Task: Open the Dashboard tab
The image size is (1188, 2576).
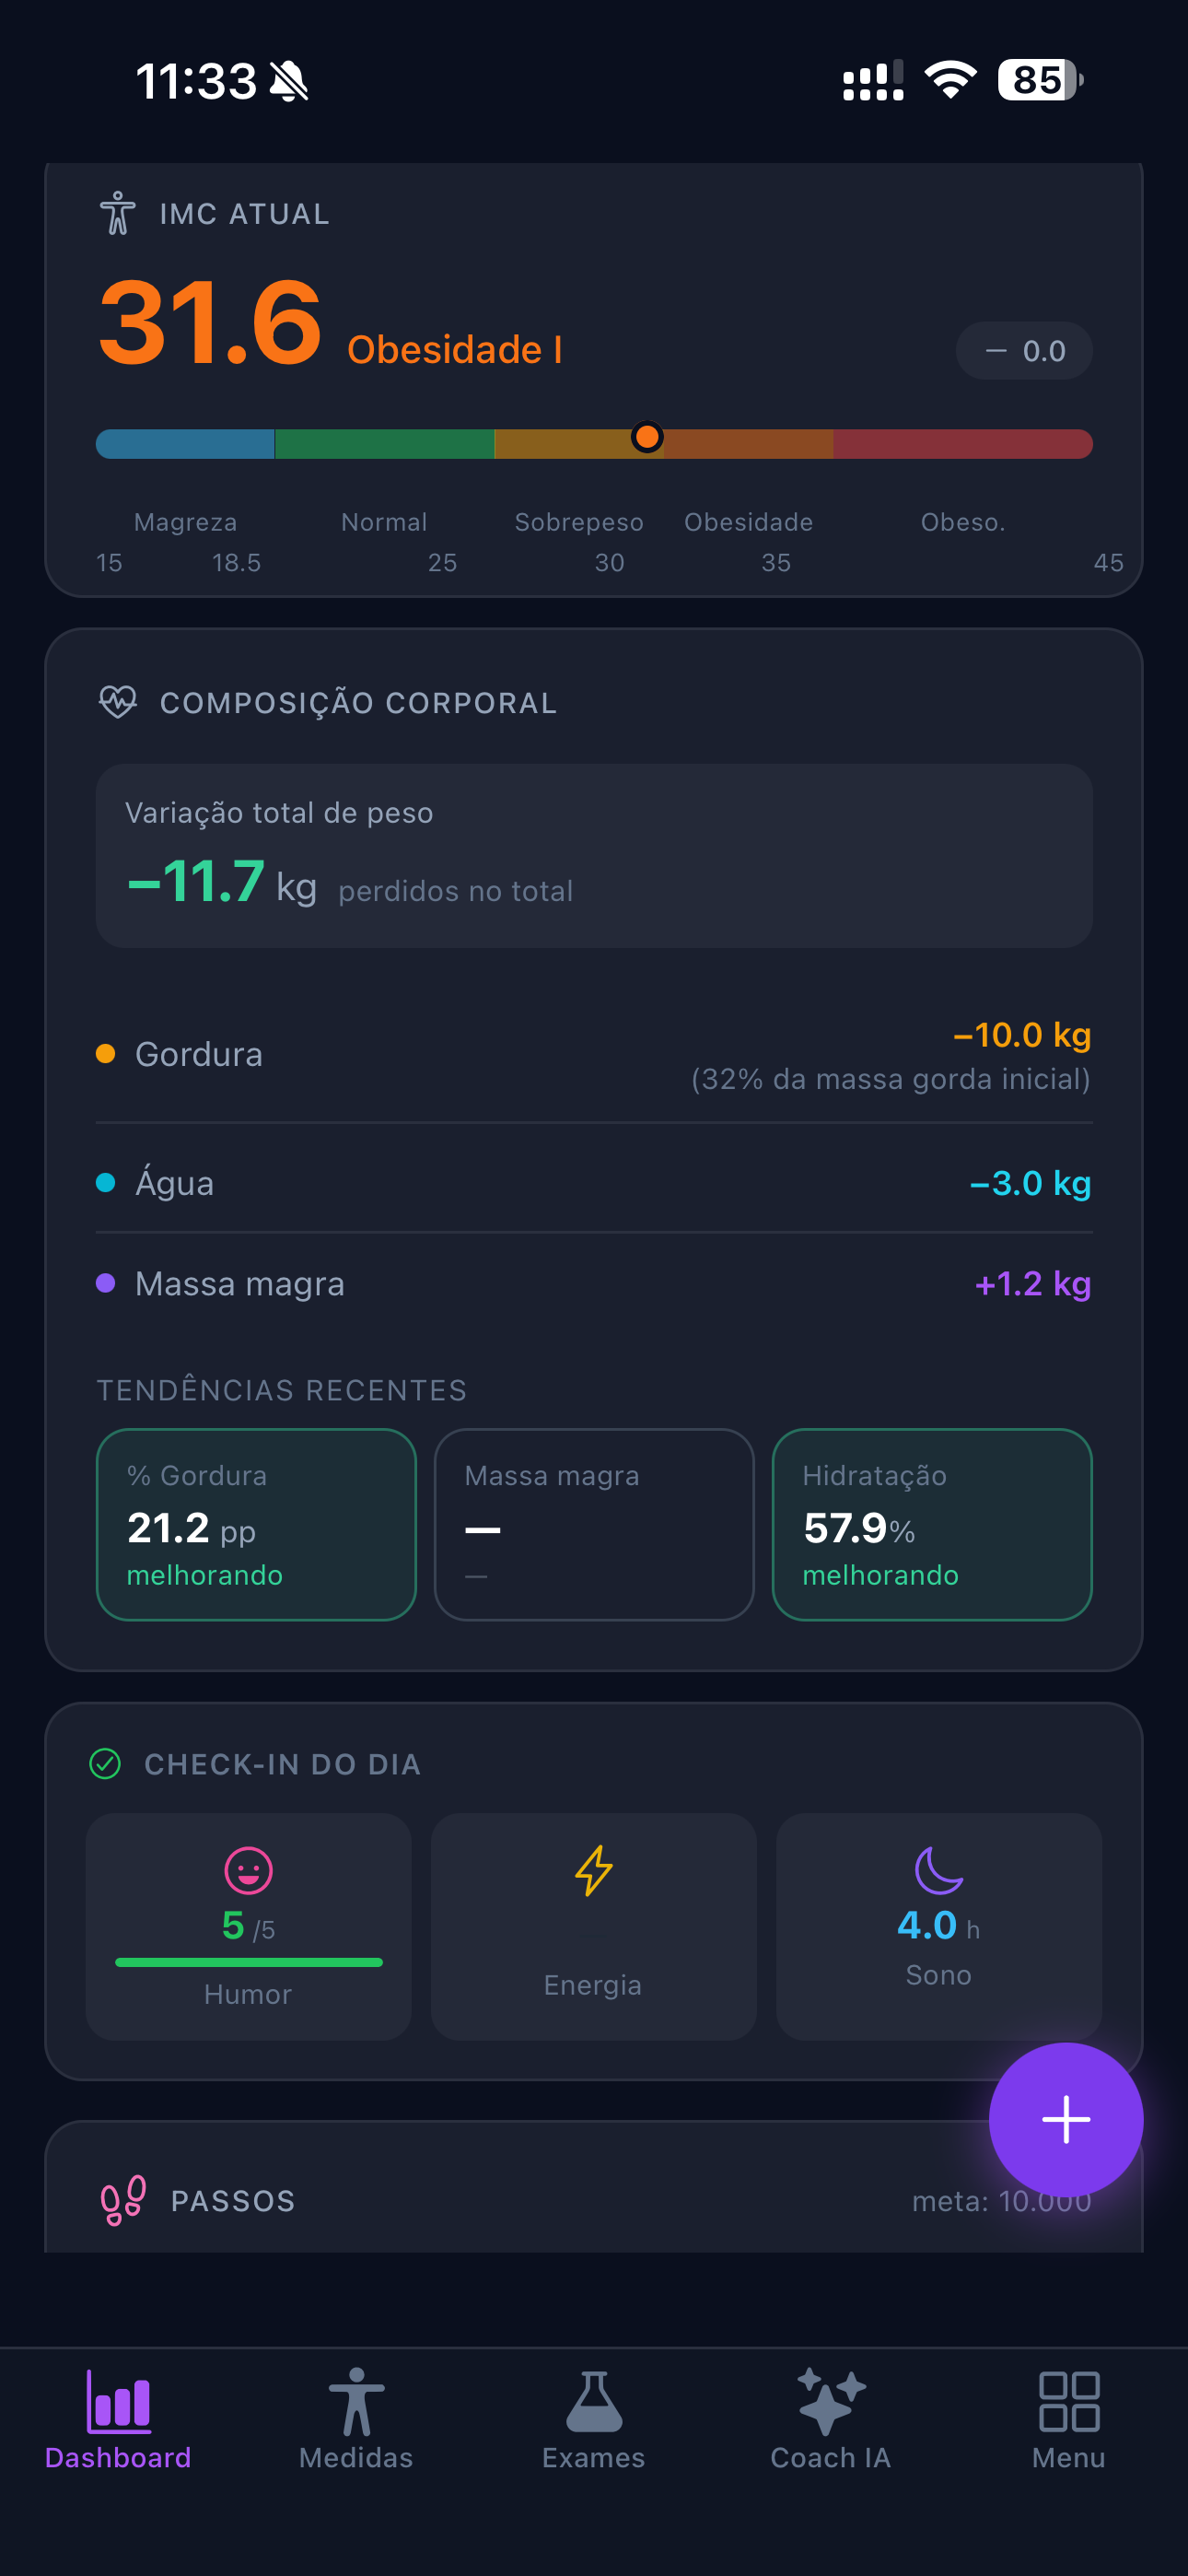Action: 118,2420
